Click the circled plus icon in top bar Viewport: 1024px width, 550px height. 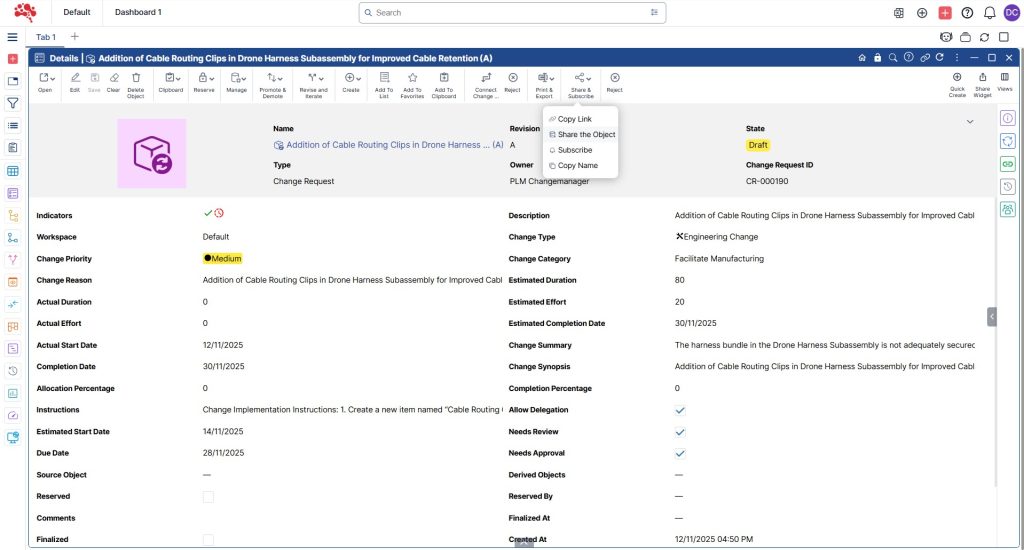pyautogui.click(x=922, y=12)
